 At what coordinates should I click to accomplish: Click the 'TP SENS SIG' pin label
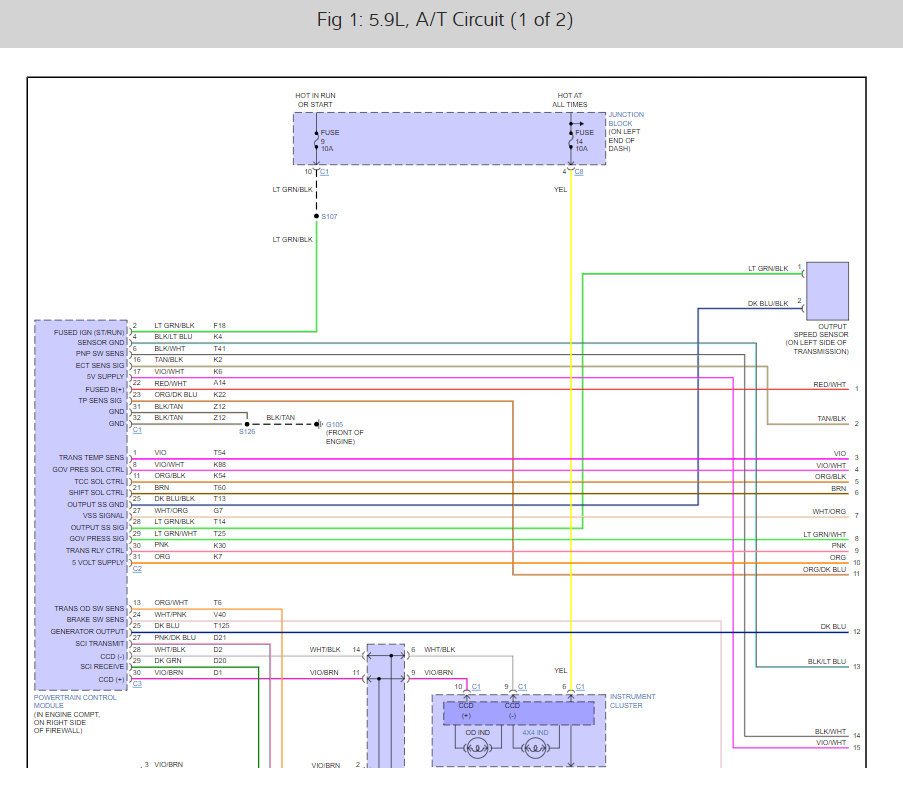100,400
